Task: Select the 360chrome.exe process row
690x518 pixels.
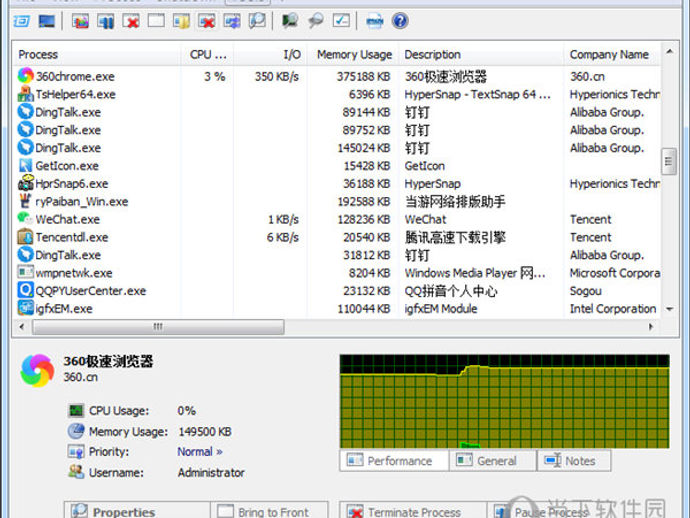Action: pos(339,76)
